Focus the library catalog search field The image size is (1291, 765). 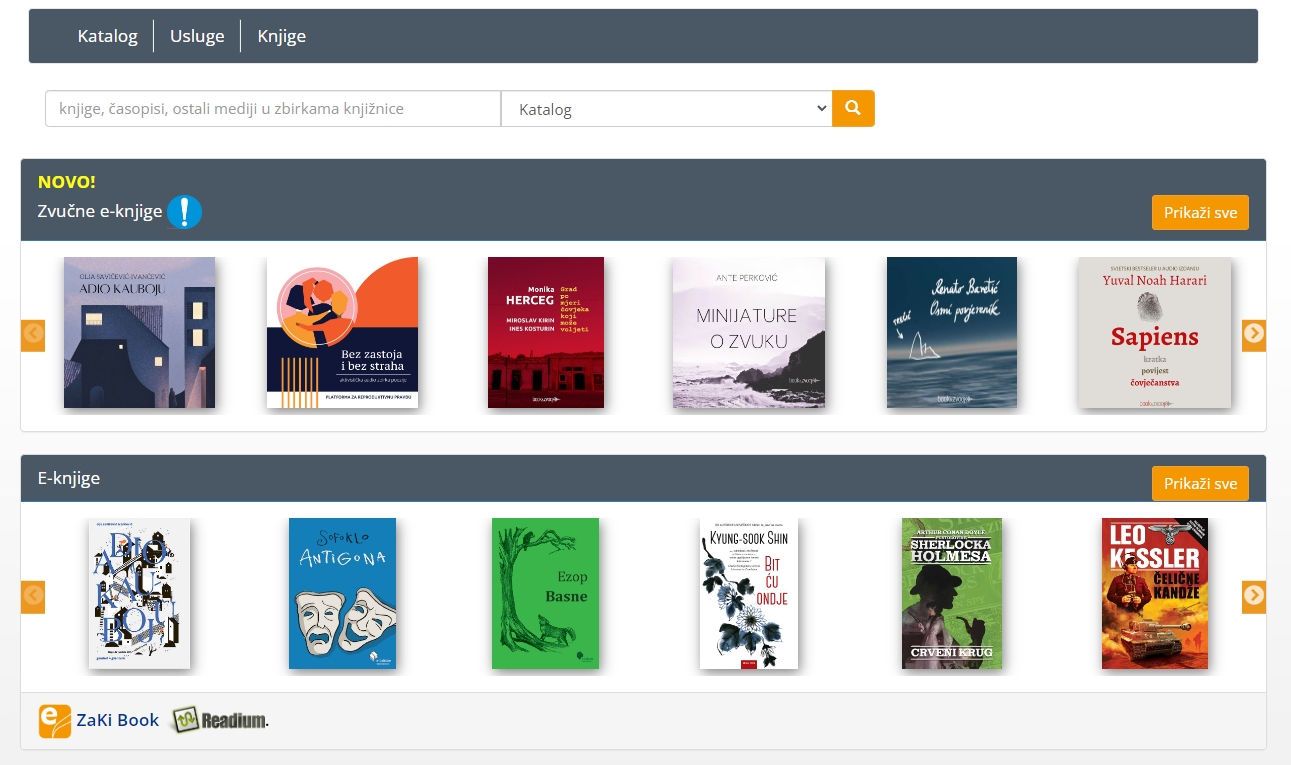click(273, 109)
